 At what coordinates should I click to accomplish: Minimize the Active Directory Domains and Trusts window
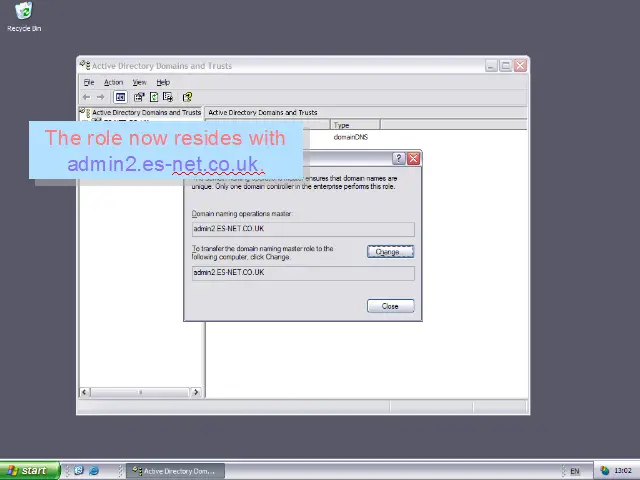click(491, 65)
